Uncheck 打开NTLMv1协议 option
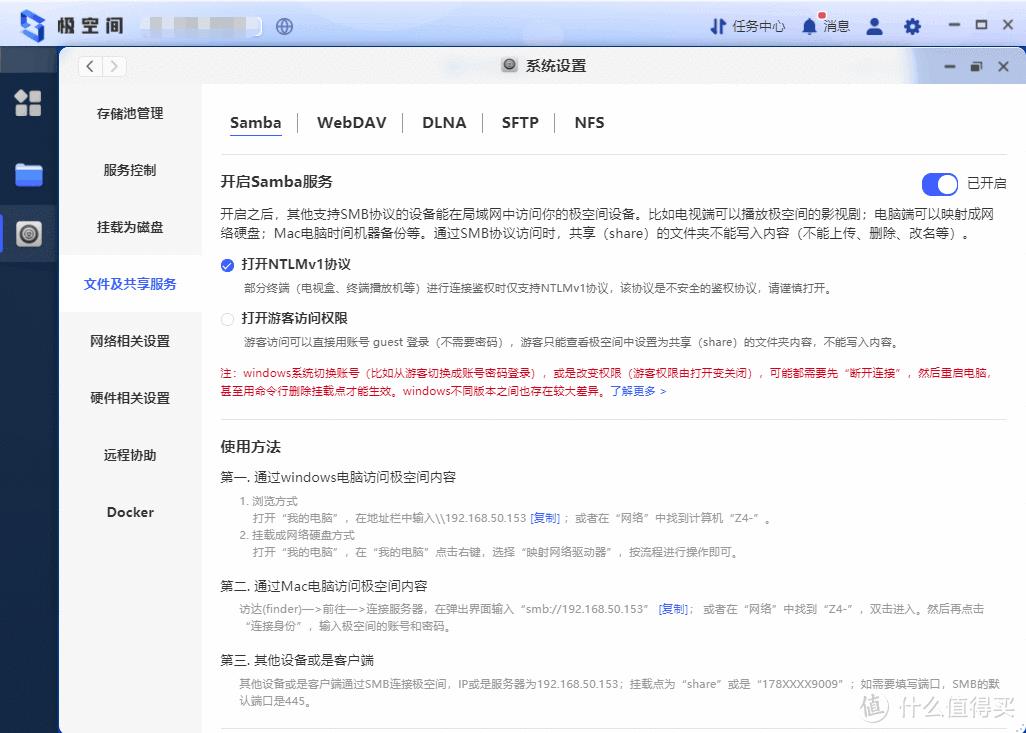The height and width of the screenshot is (733, 1026). [x=227, y=265]
